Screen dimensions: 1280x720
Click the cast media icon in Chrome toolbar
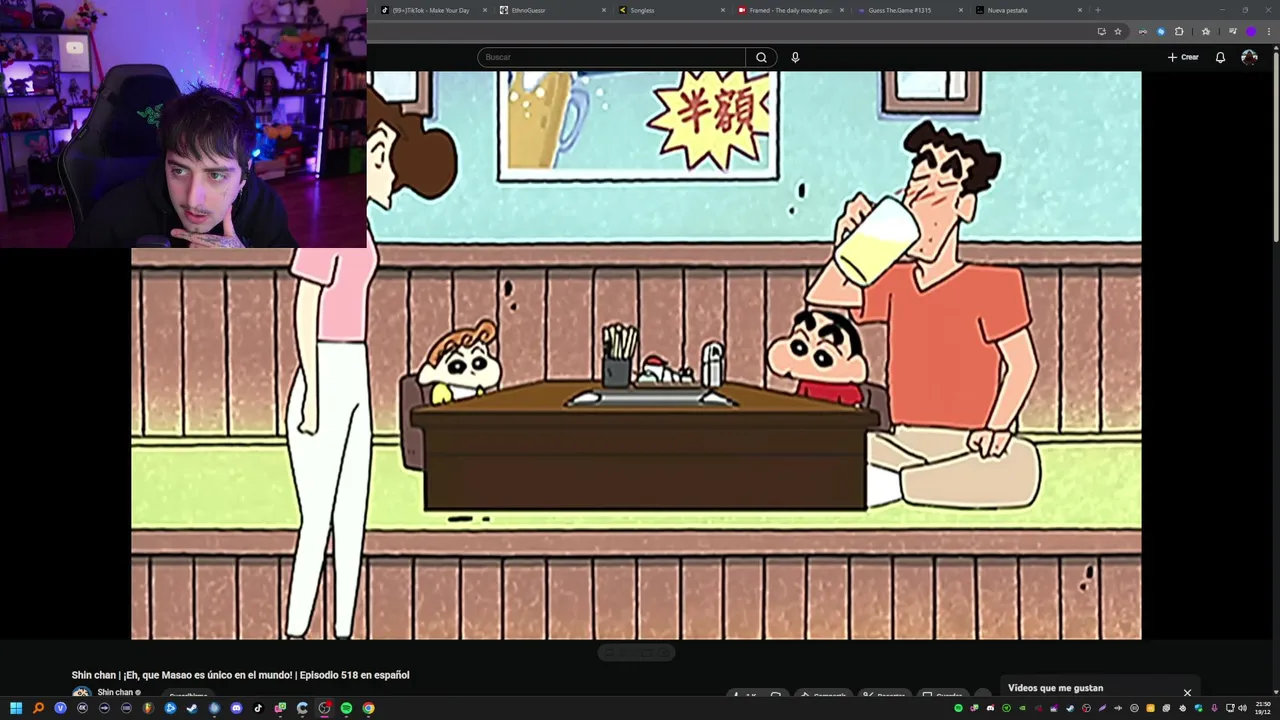1232,31
